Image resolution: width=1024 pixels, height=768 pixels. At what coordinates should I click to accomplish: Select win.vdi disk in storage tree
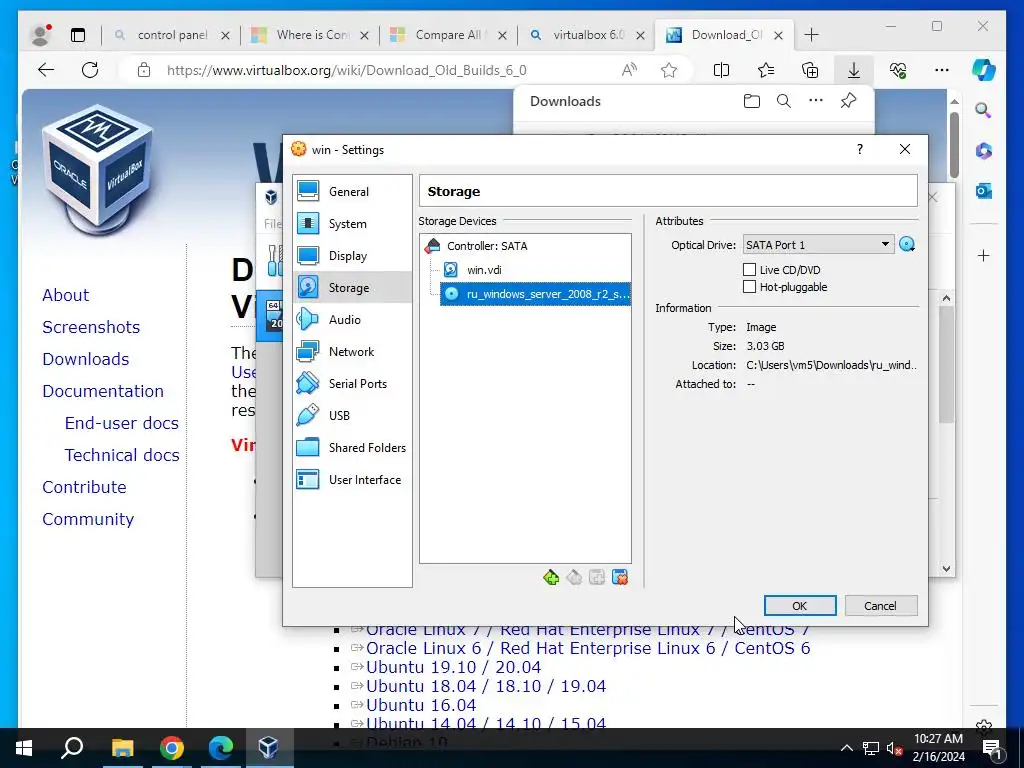(x=484, y=270)
